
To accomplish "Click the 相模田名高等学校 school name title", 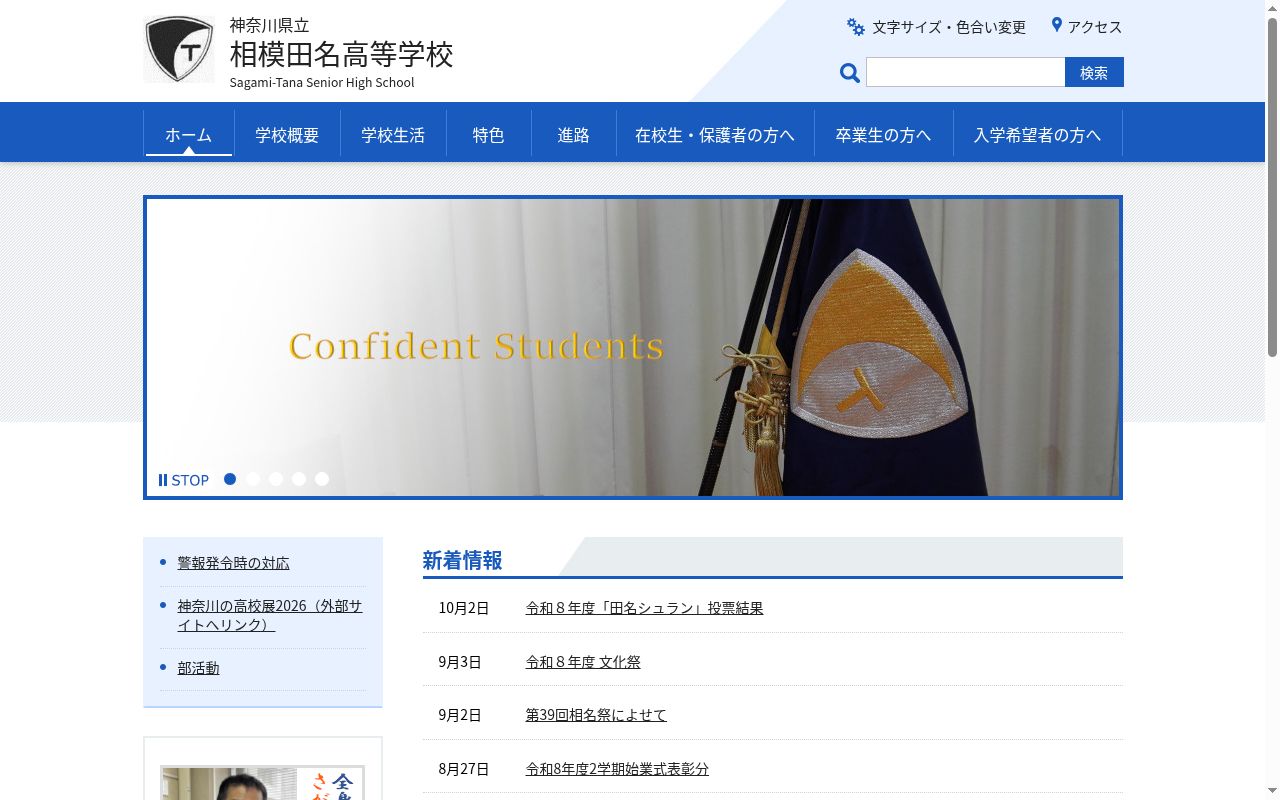I will tap(341, 54).
